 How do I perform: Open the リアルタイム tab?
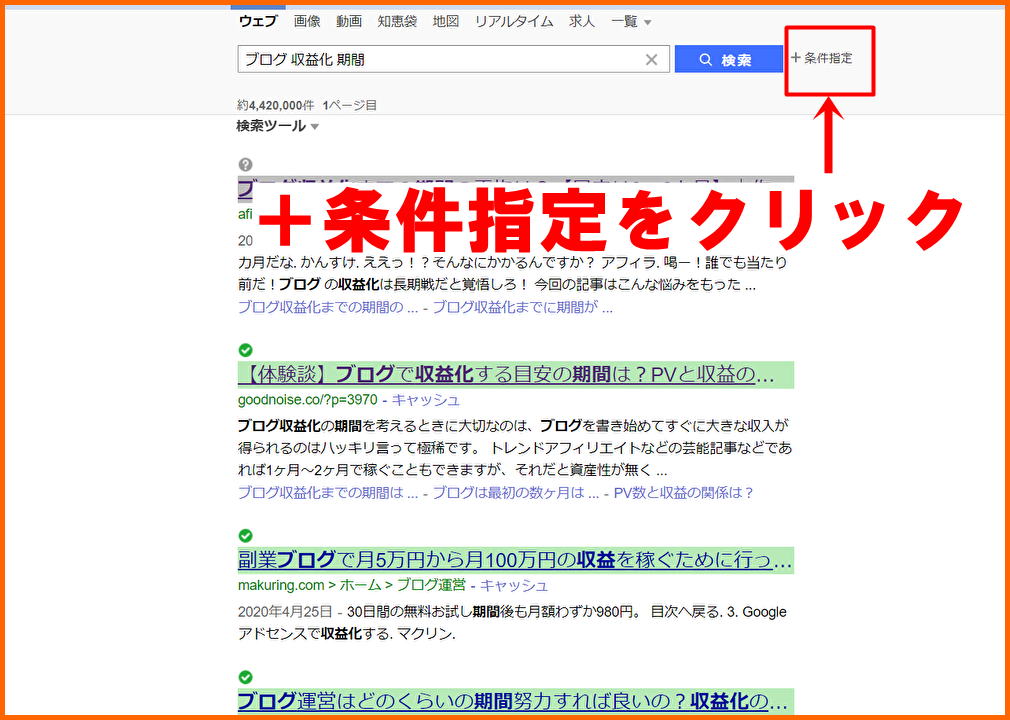pos(514,22)
